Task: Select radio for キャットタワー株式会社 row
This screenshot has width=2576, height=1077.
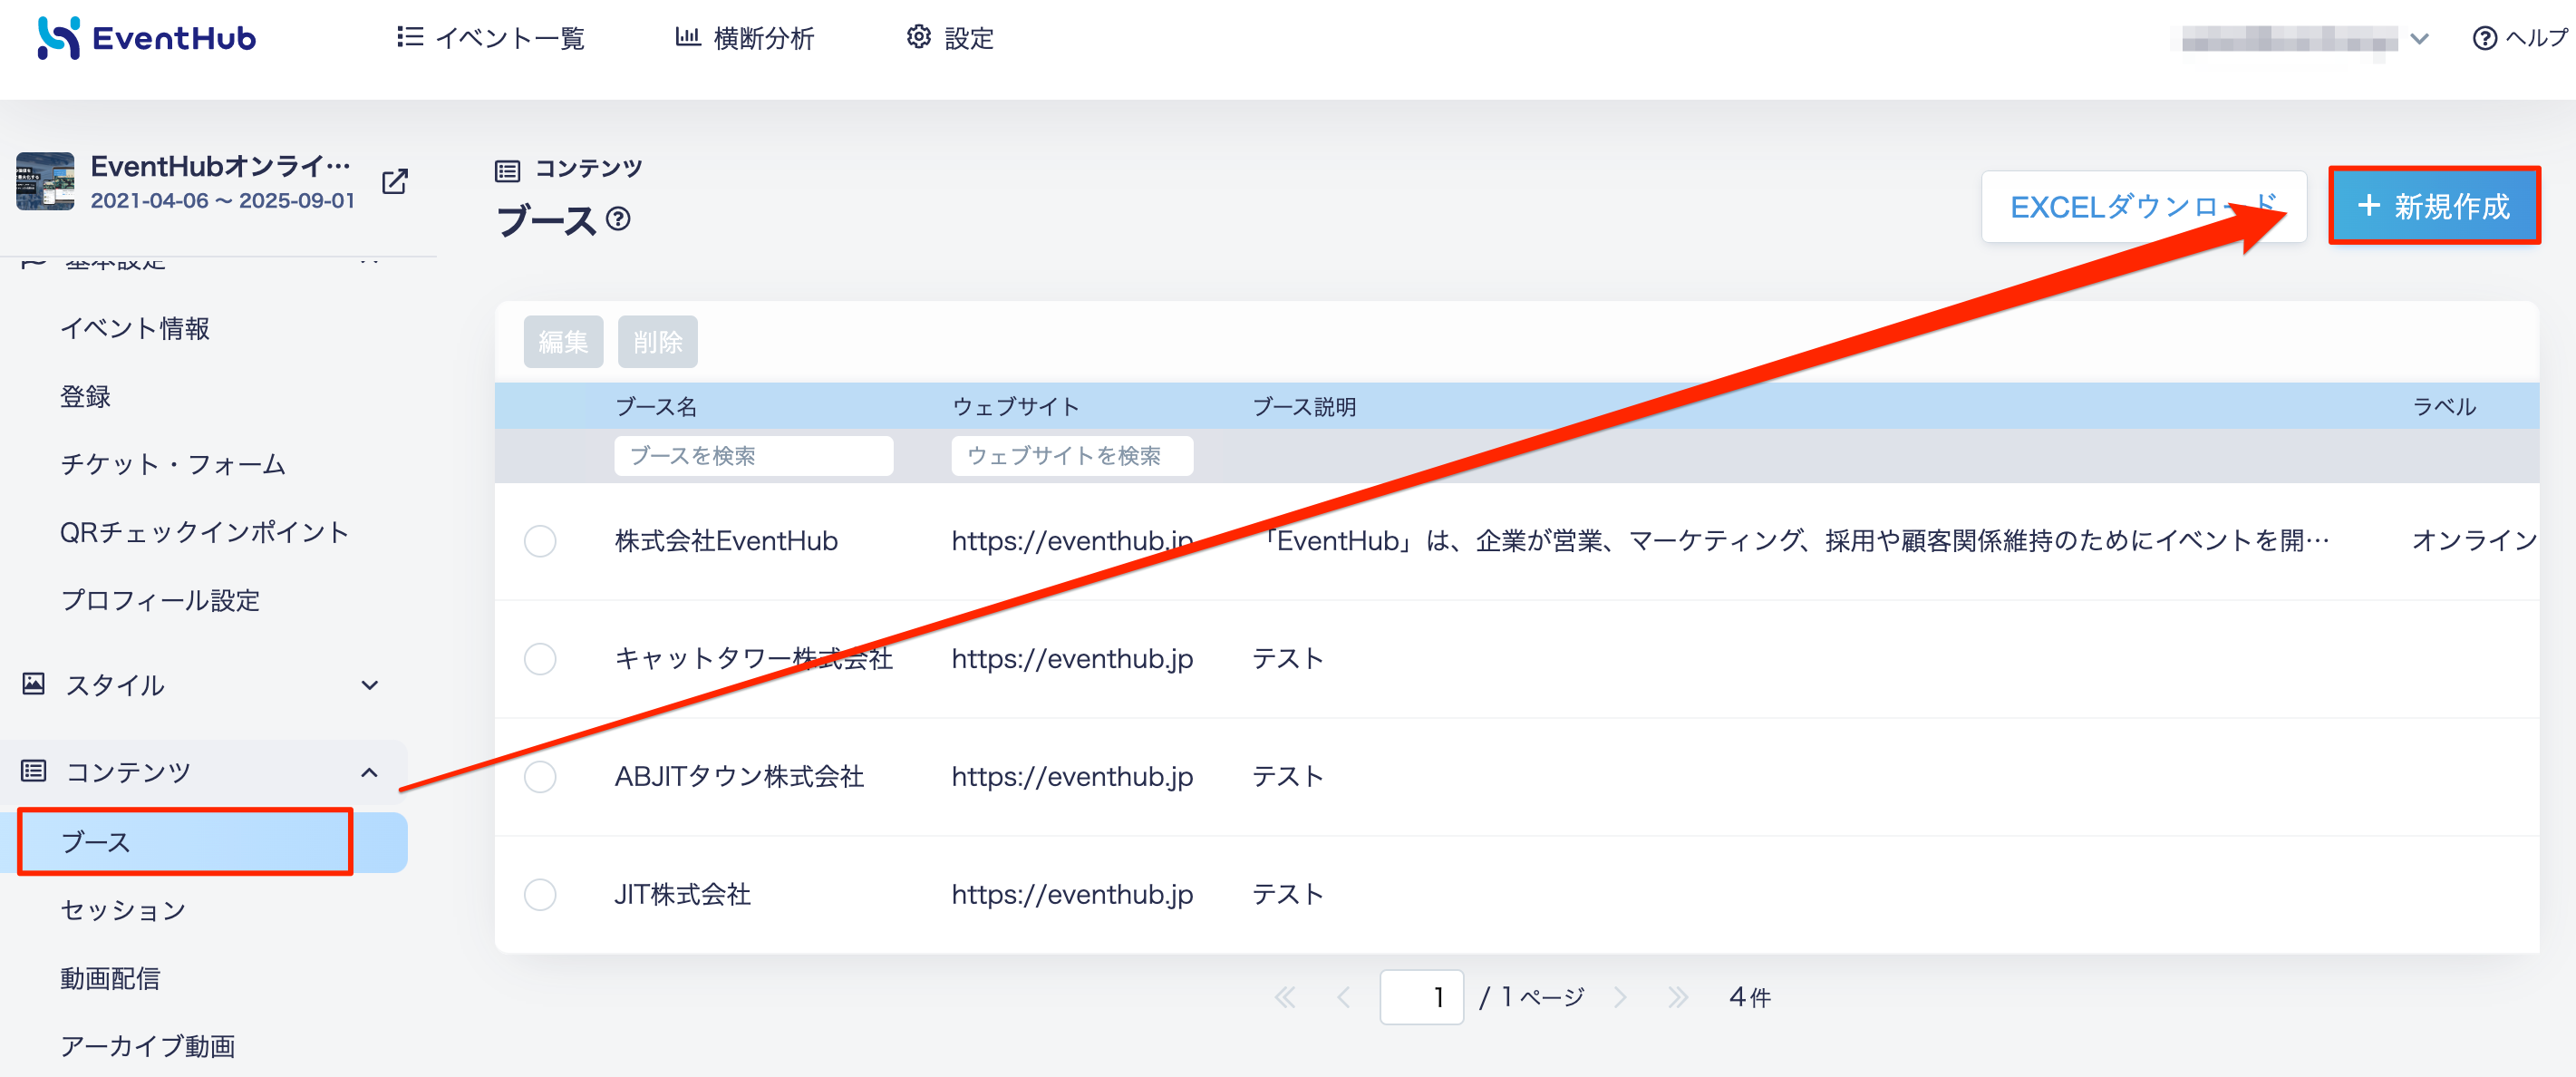Action: [x=540, y=659]
